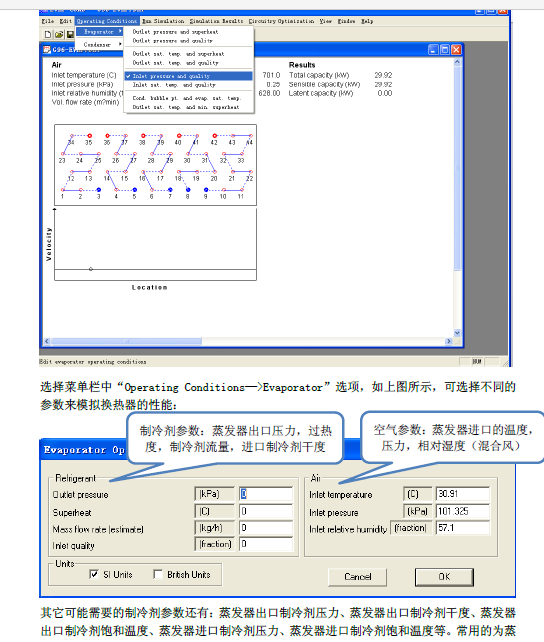Maximize the C96 child window
The width and height of the screenshot is (544, 642).
(x=445, y=50)
